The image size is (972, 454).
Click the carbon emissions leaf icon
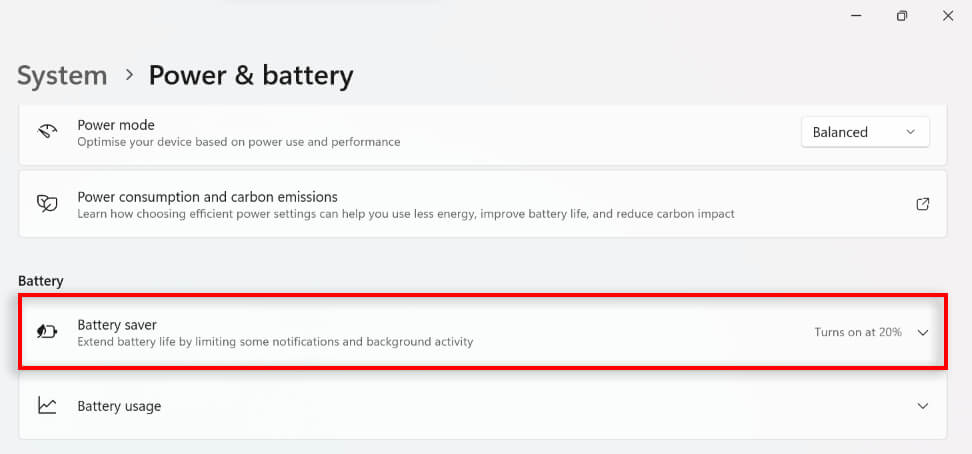point(47,204)
